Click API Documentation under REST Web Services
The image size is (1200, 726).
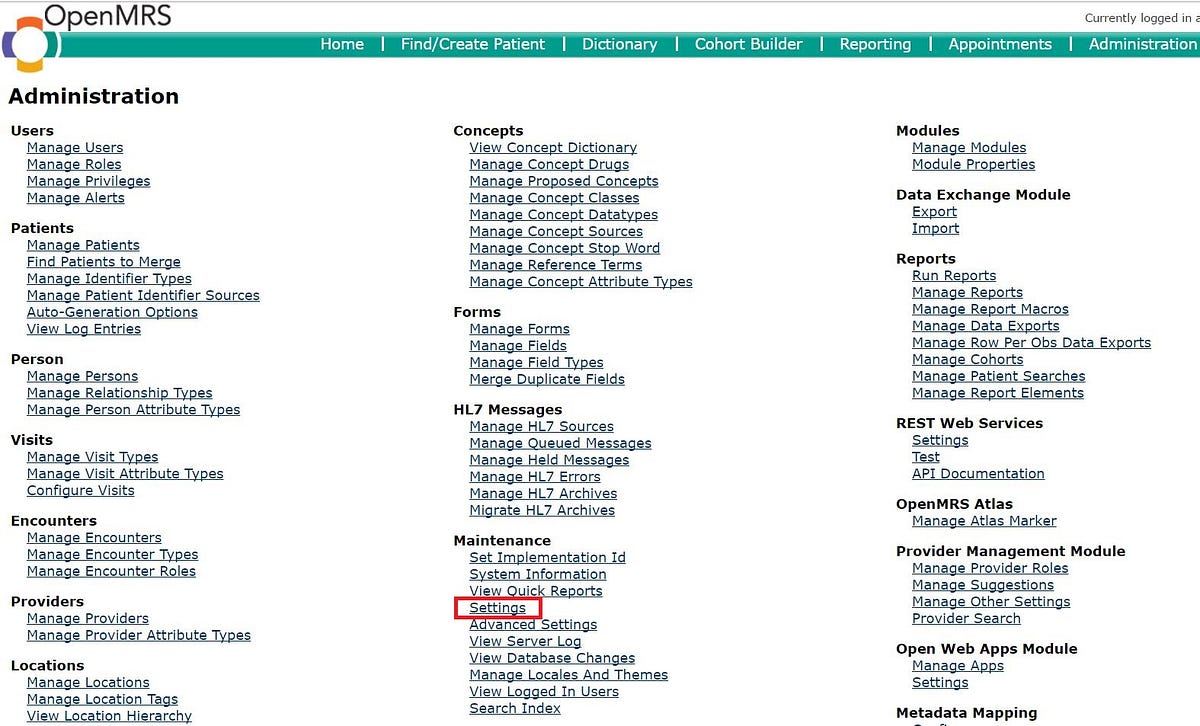coord(978,473)
